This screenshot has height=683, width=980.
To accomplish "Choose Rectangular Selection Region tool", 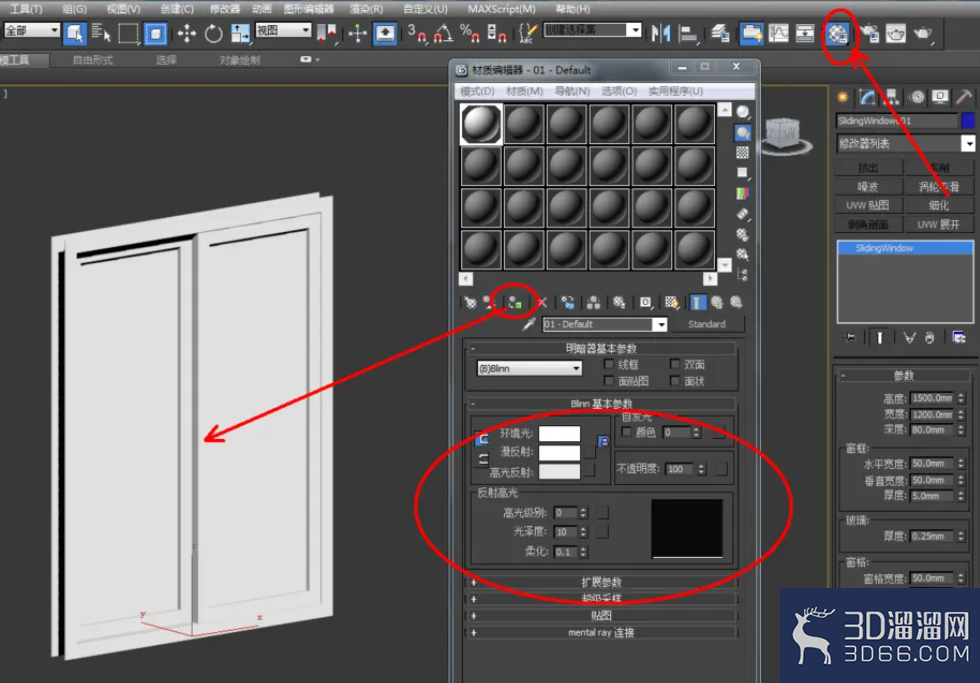I will [128, 33].
